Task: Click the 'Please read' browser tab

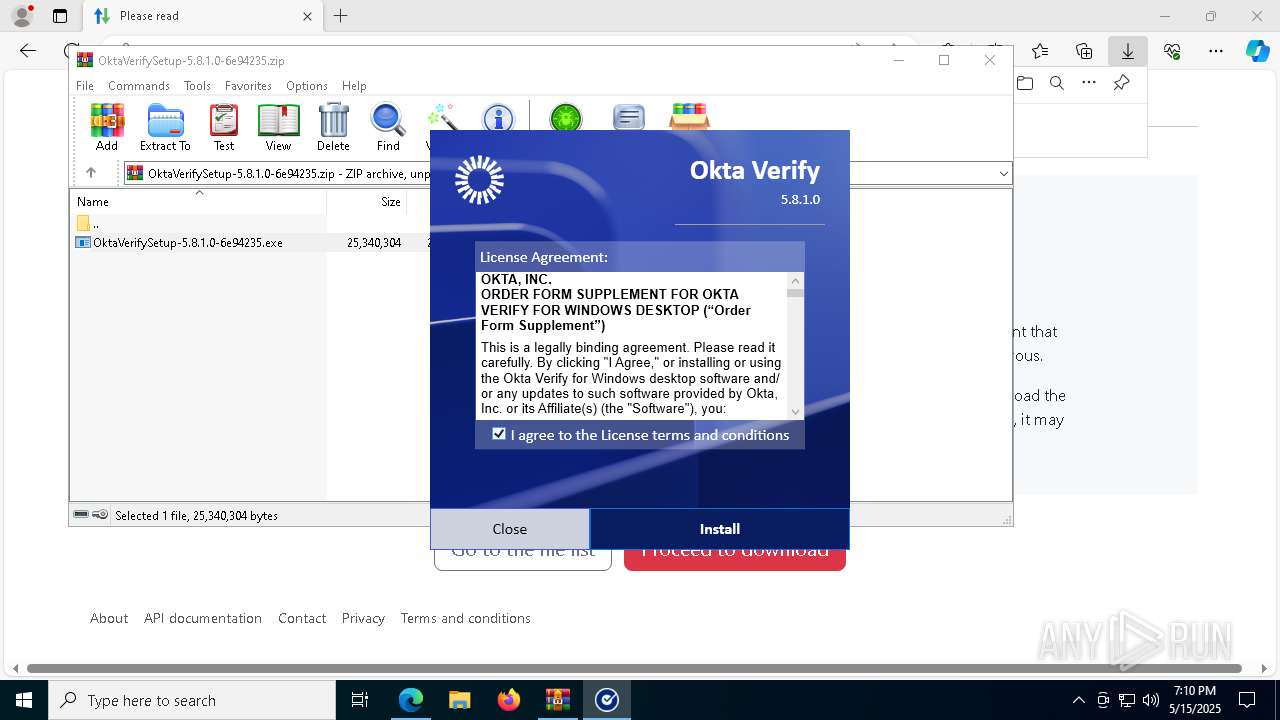Action: 200,16
